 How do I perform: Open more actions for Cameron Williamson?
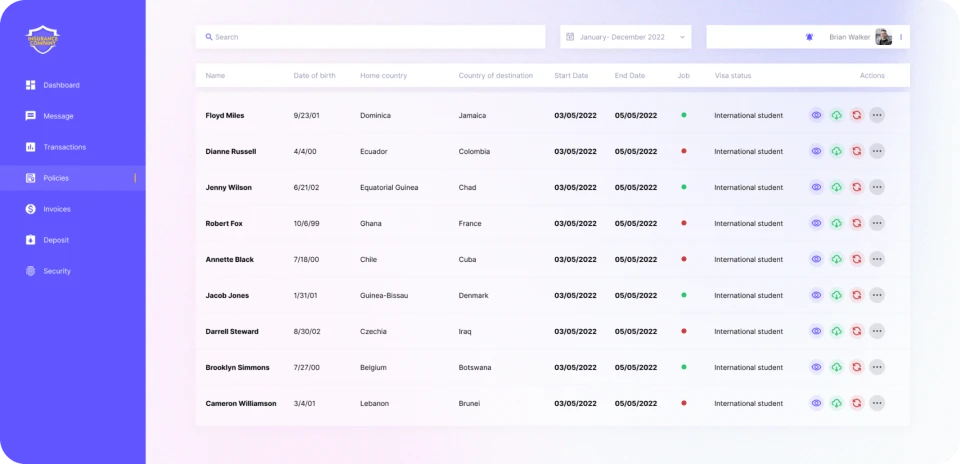877,403
